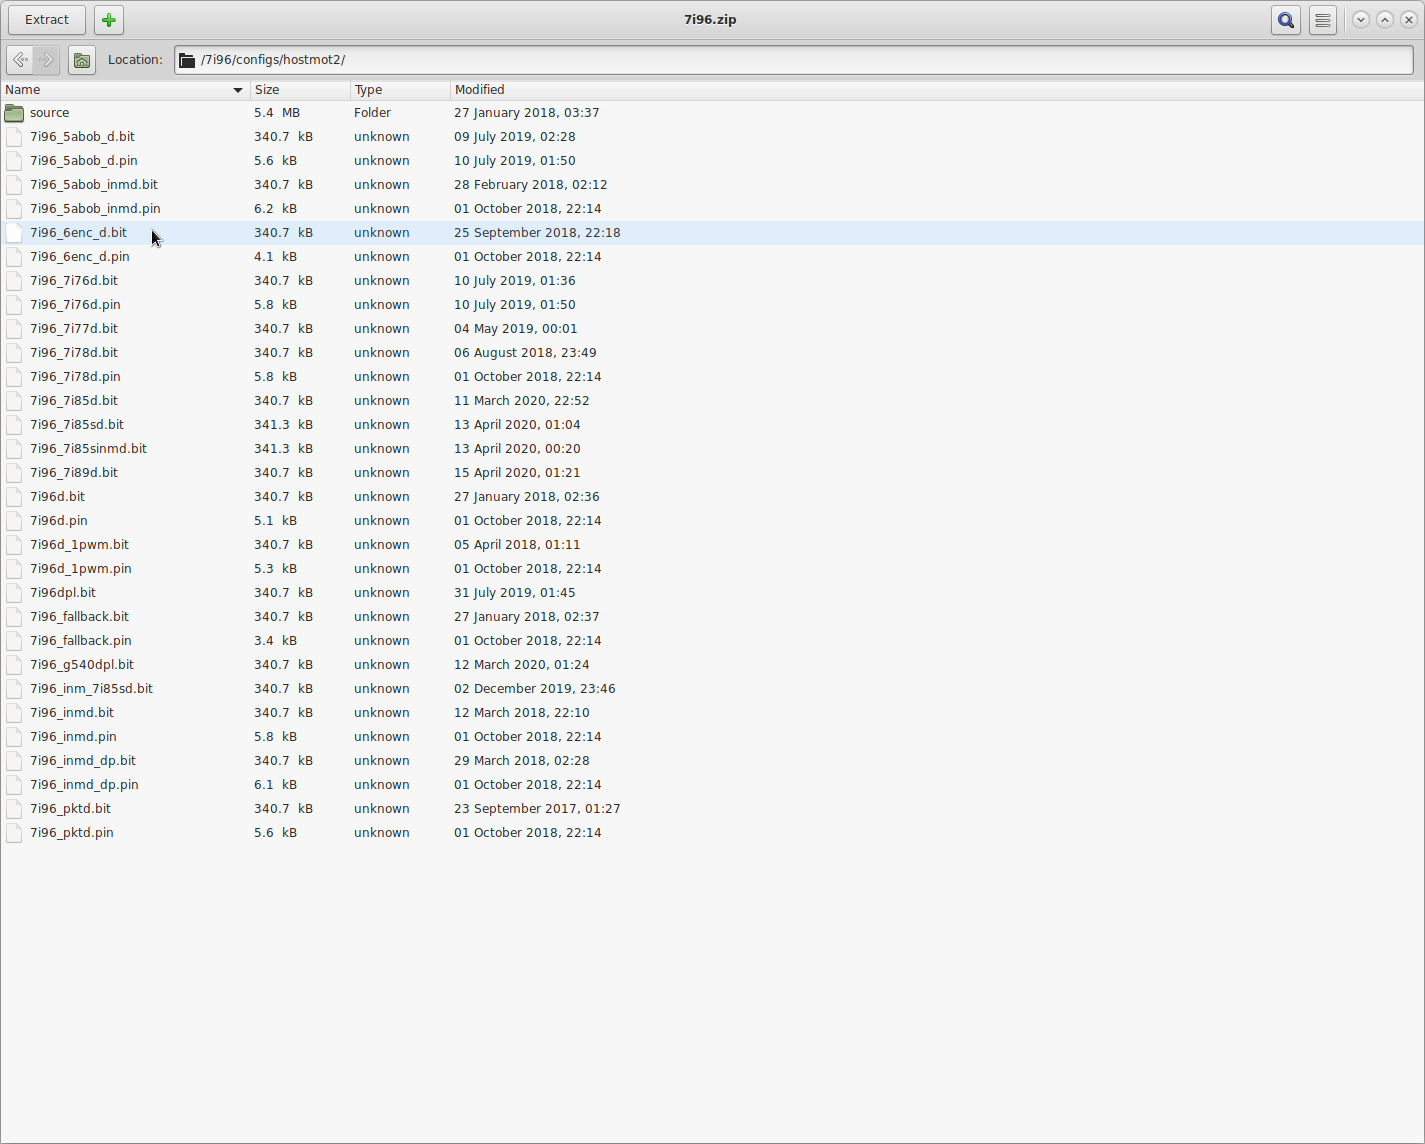Screen dimensions: 1425x1144
Task: Click file icon of 7i96_7i76d.bit
Action: [14, 281]
